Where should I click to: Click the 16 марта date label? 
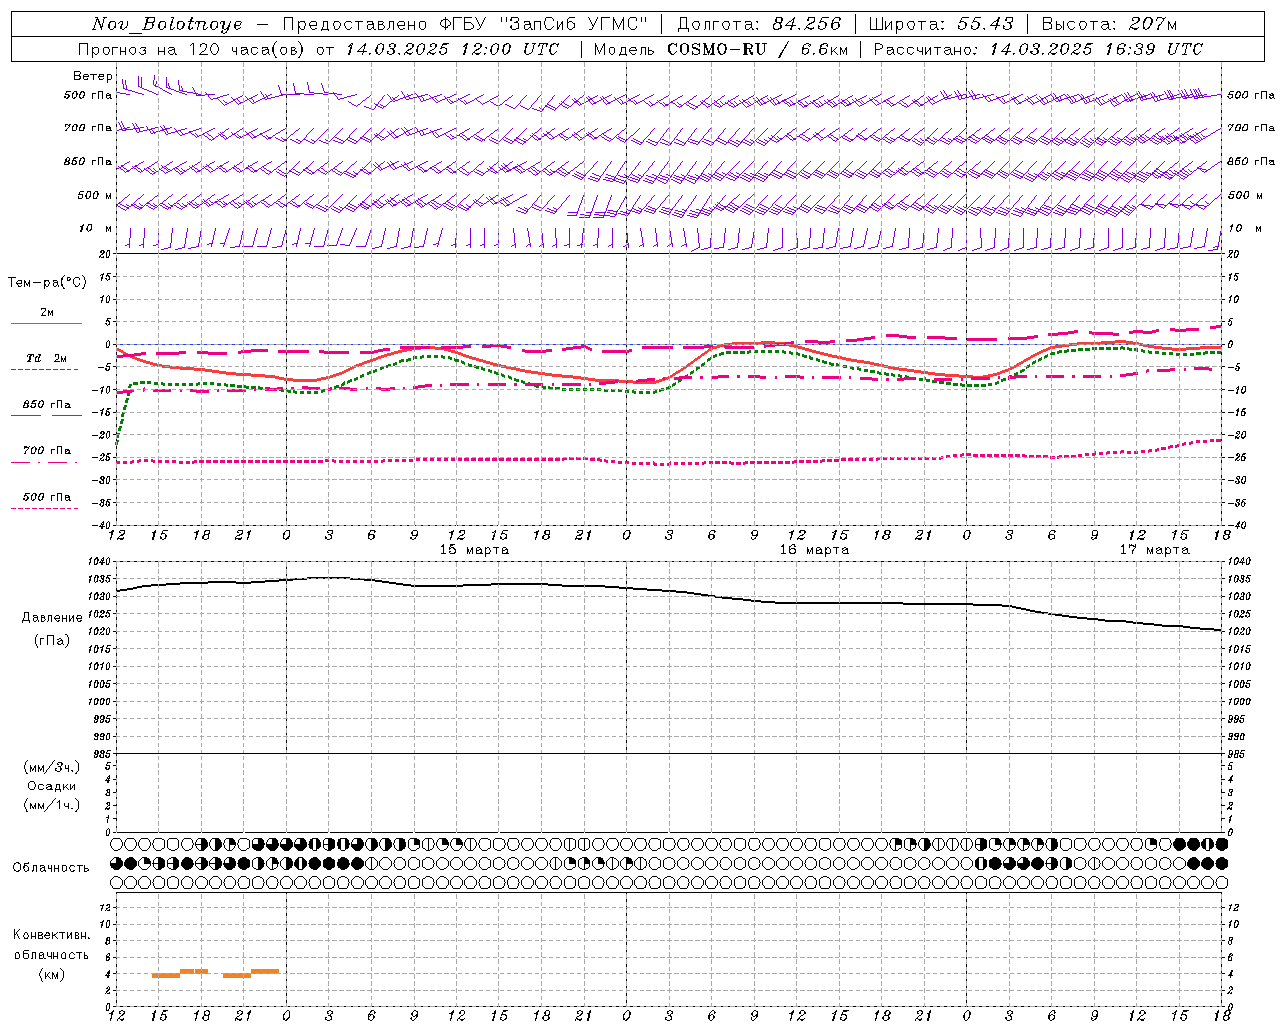(x=814, y=550)
